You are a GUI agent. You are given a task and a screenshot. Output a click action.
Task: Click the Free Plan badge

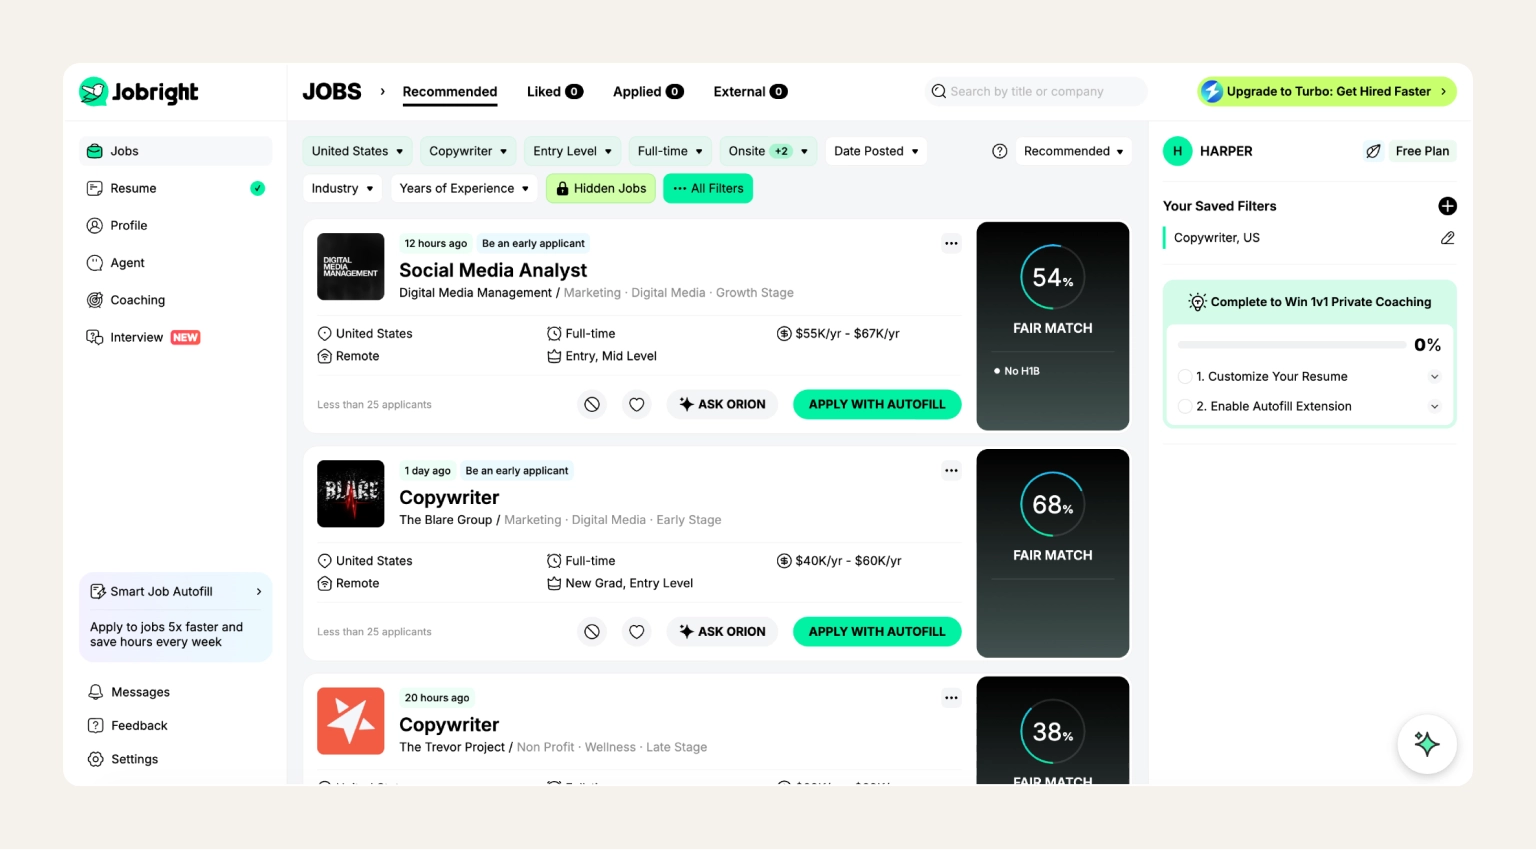pyautogui.click(x=1422, y=151)
